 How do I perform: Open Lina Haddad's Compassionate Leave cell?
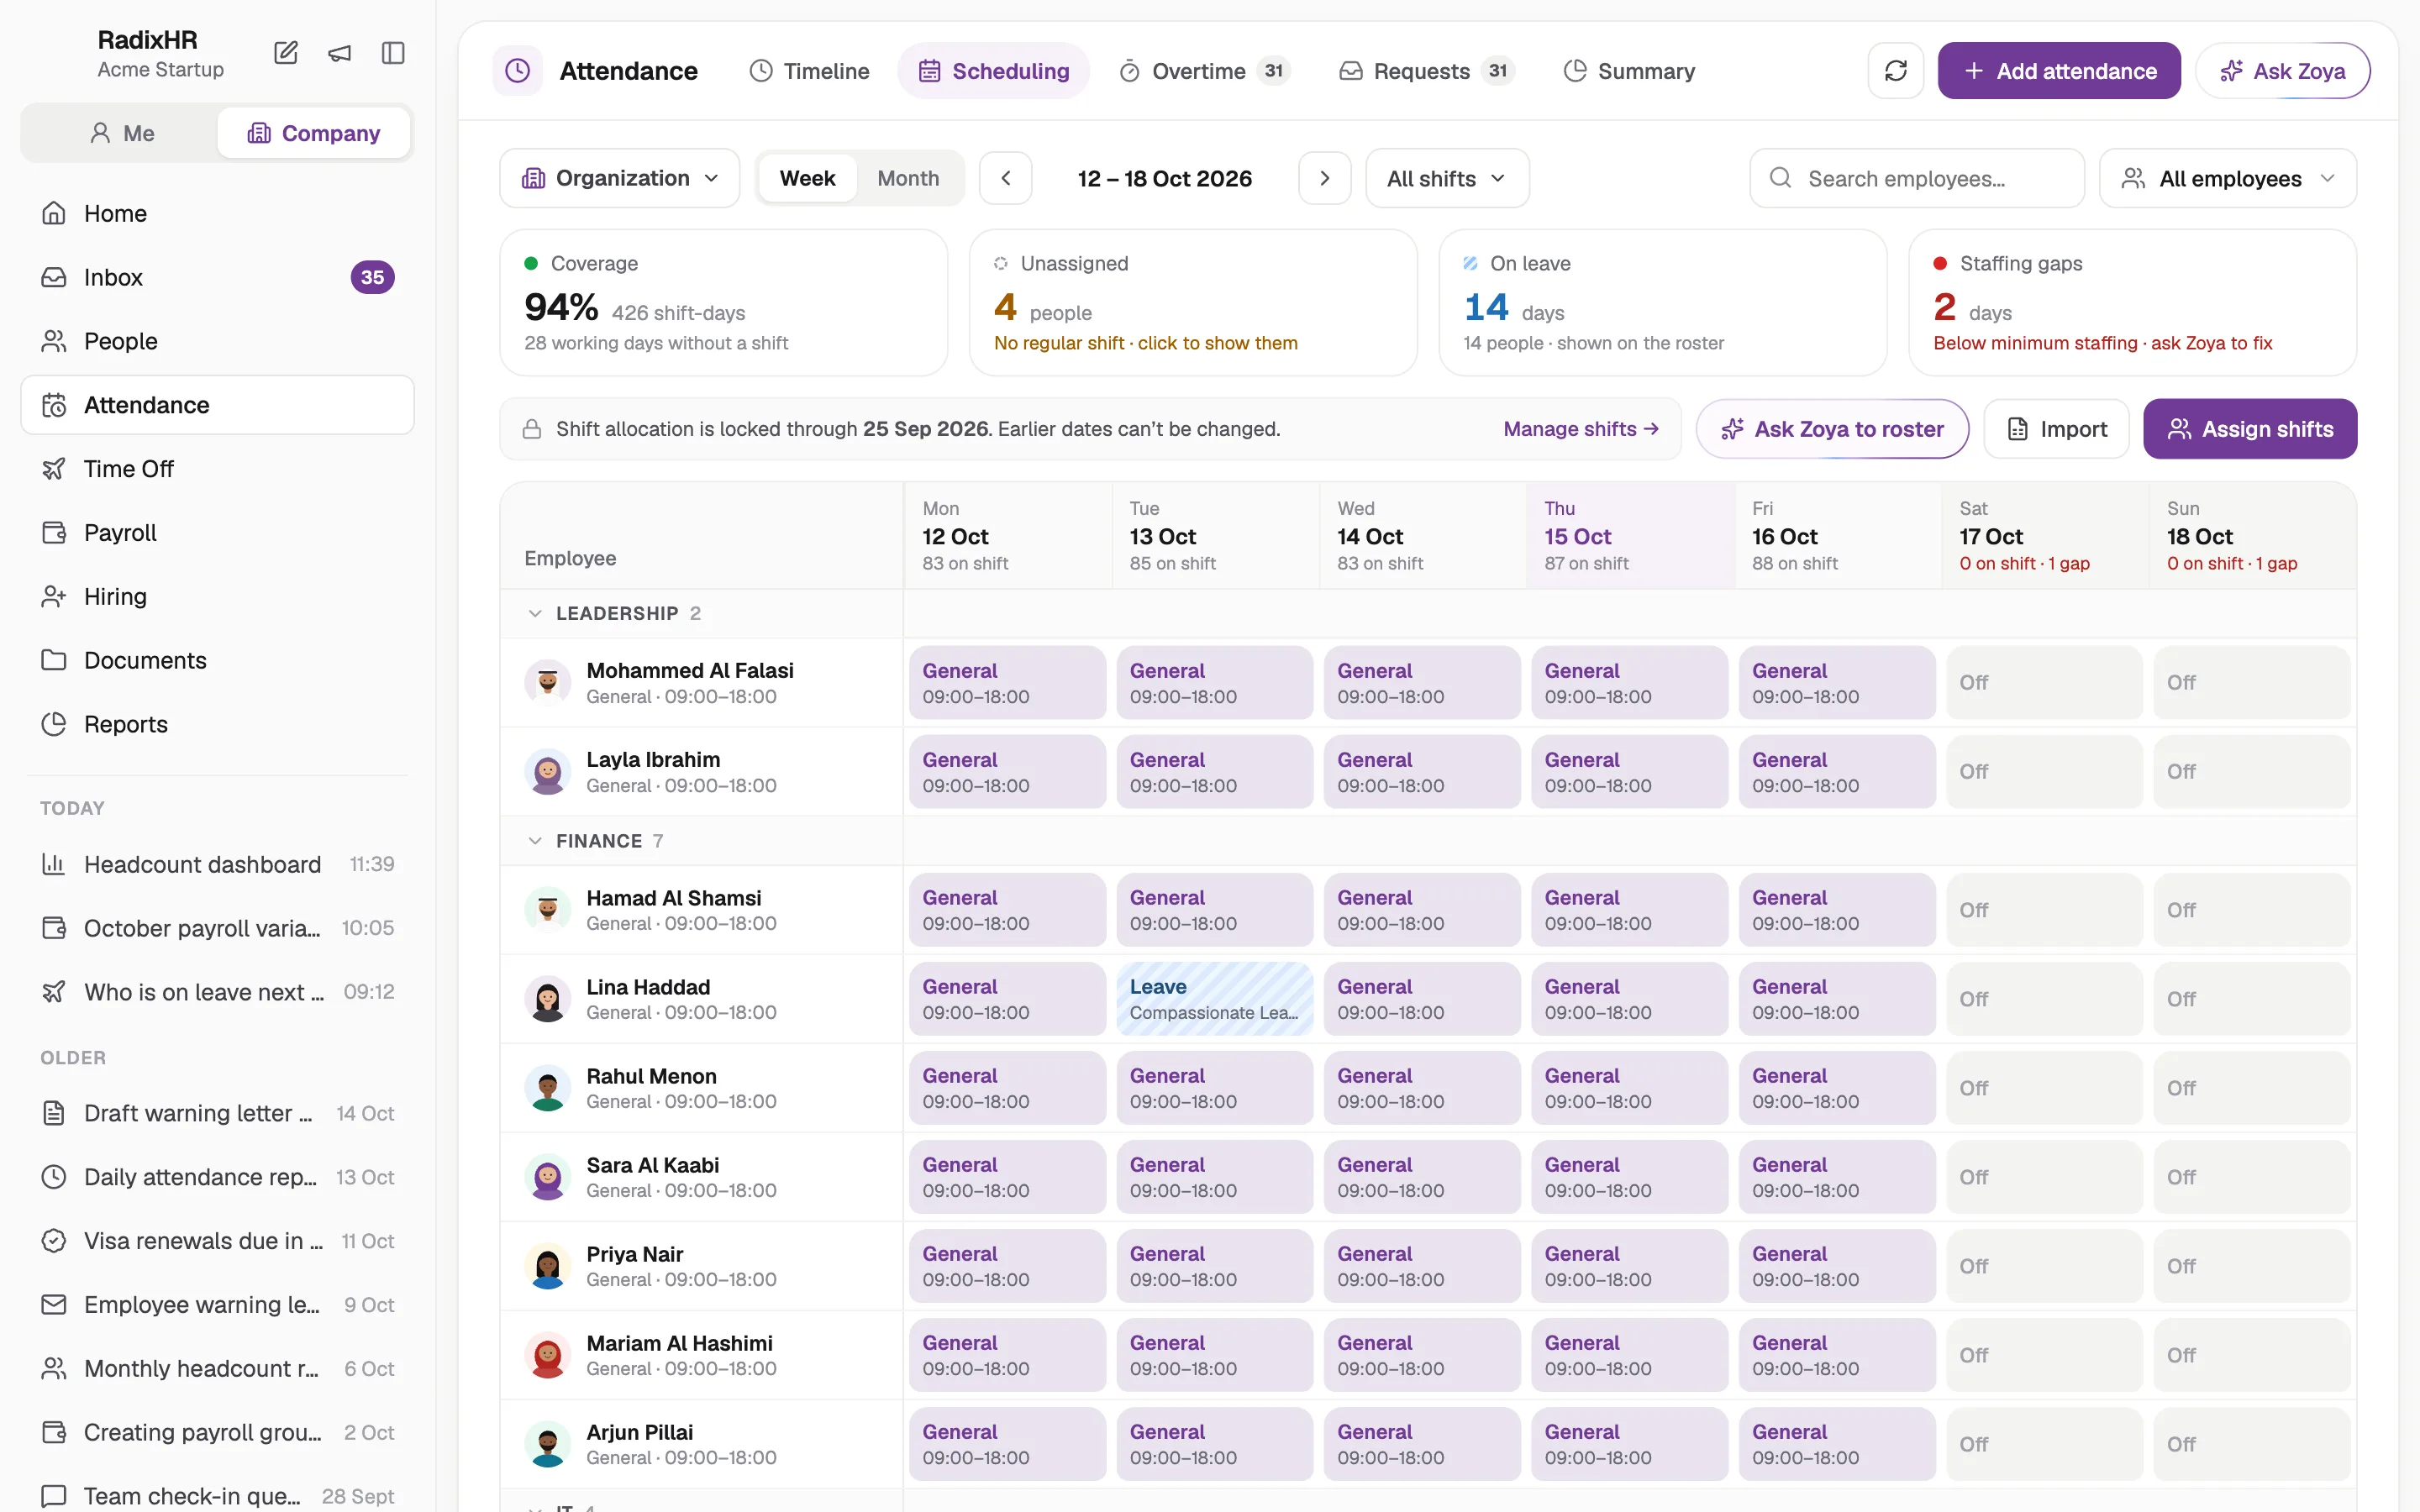[x=1214, y=999]
